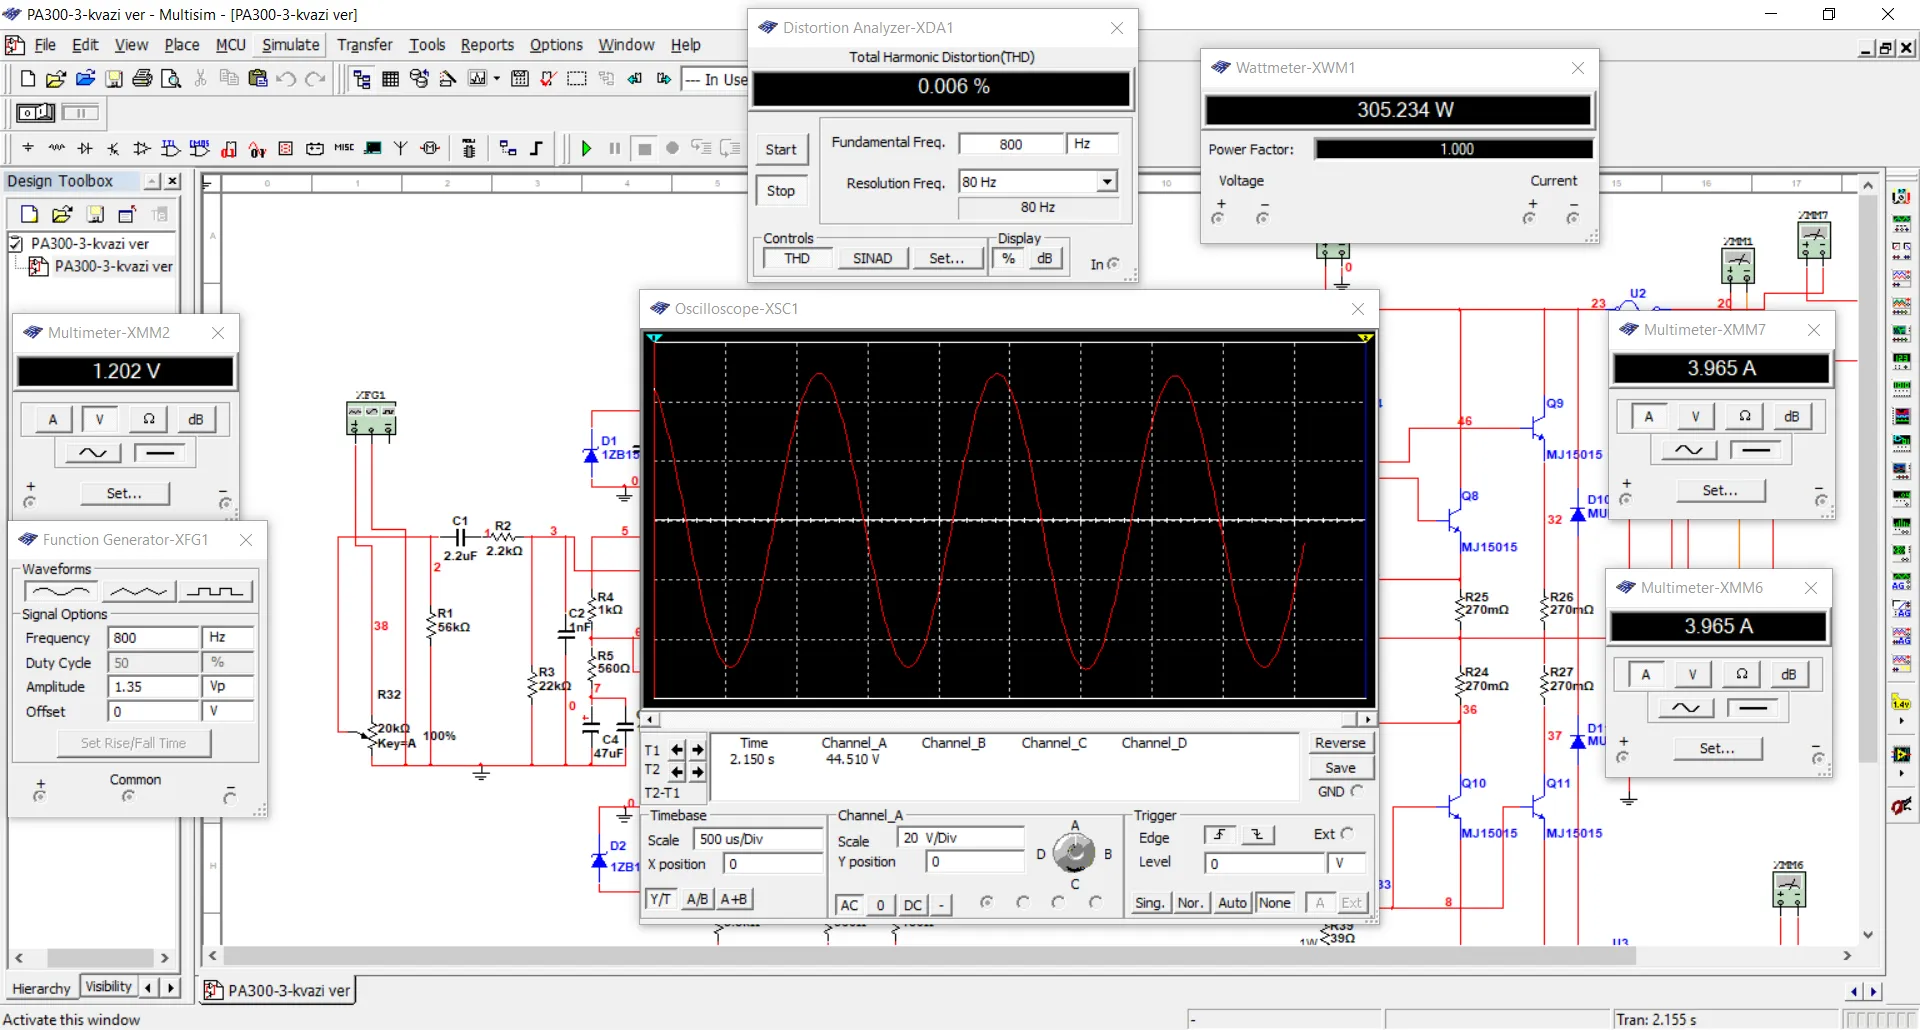Open the Grapher icon in toolbar
1920x1030 pixels.
point(478,78)
